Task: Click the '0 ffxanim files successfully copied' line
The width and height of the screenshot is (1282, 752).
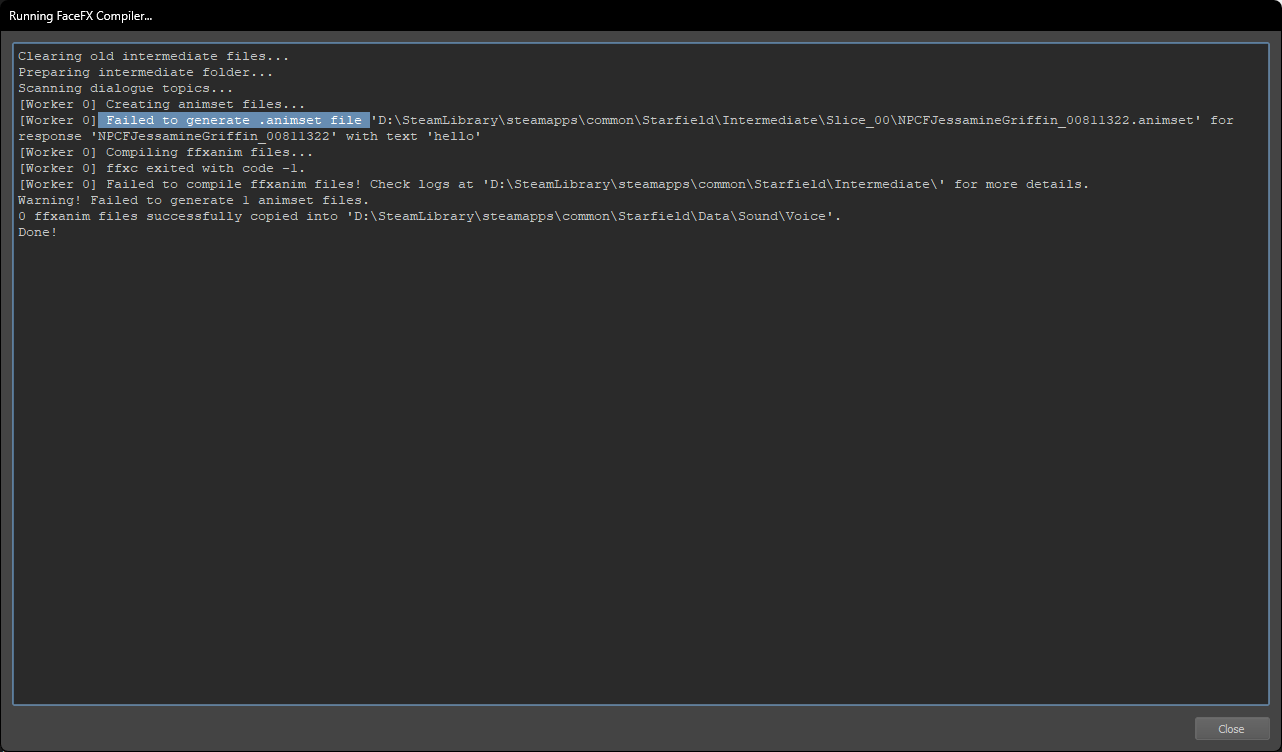Action: click(430, 216)
